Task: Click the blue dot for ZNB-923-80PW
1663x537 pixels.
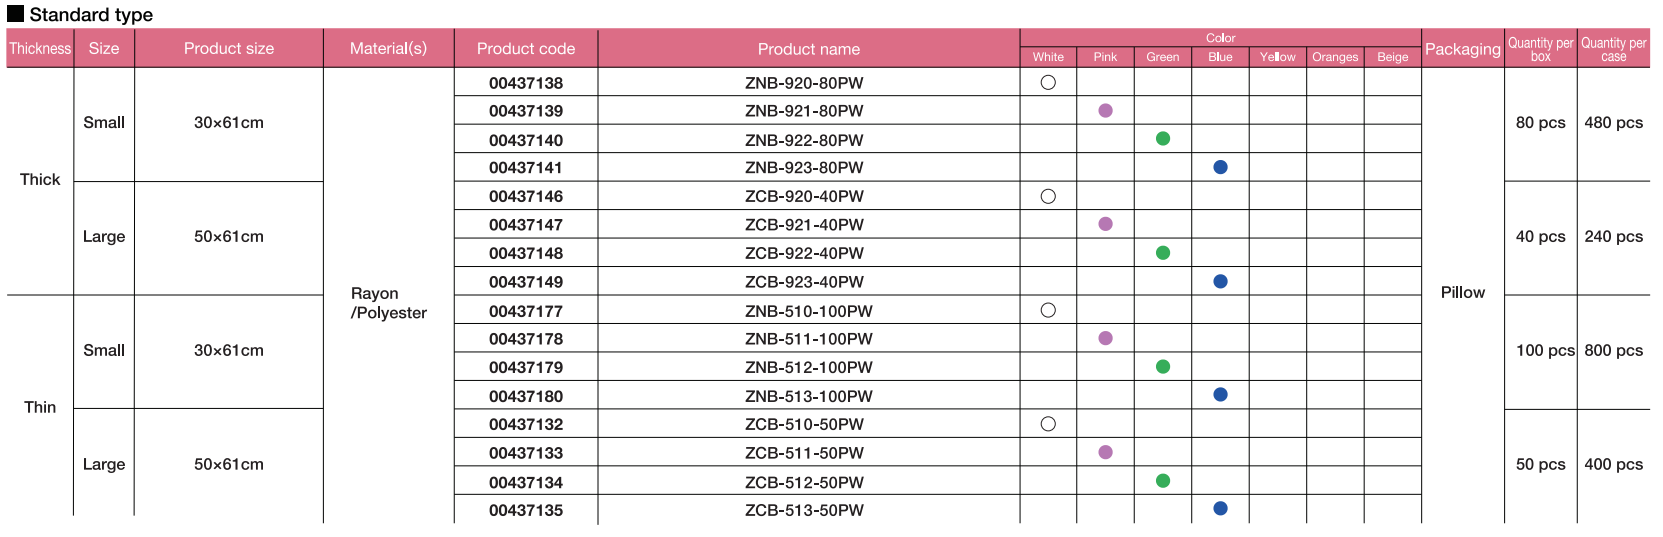Action: pyautogui.click(x=1220, y=167)
